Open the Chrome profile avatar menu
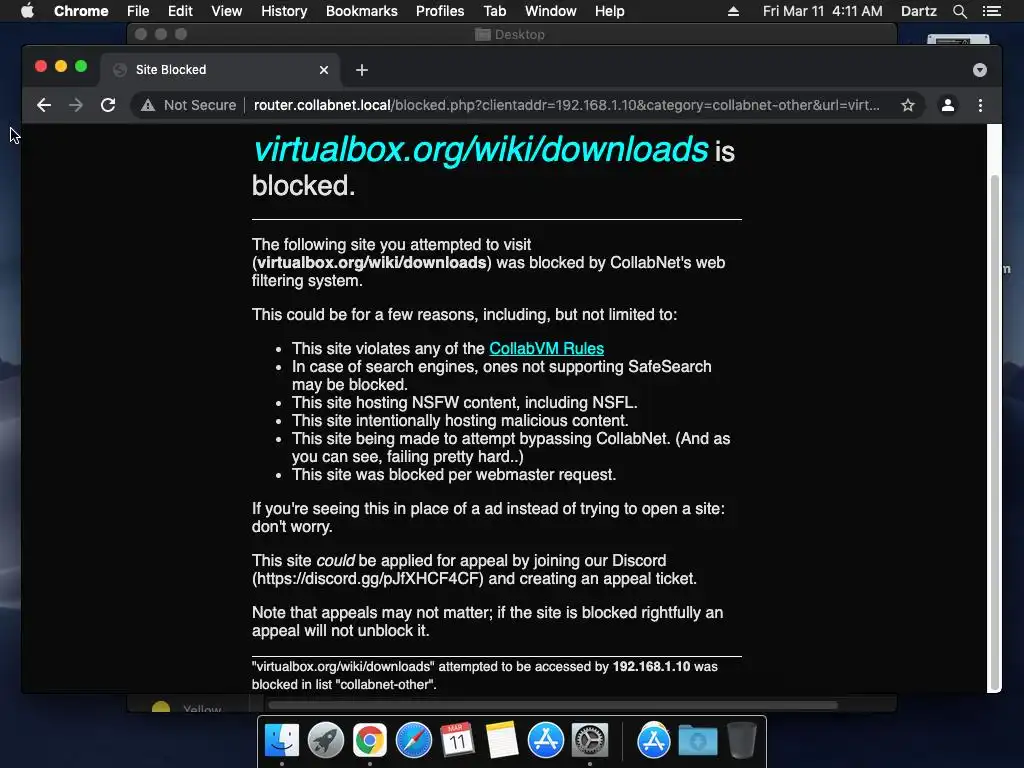The image size is (1024, 768). [x=948, y=105]
